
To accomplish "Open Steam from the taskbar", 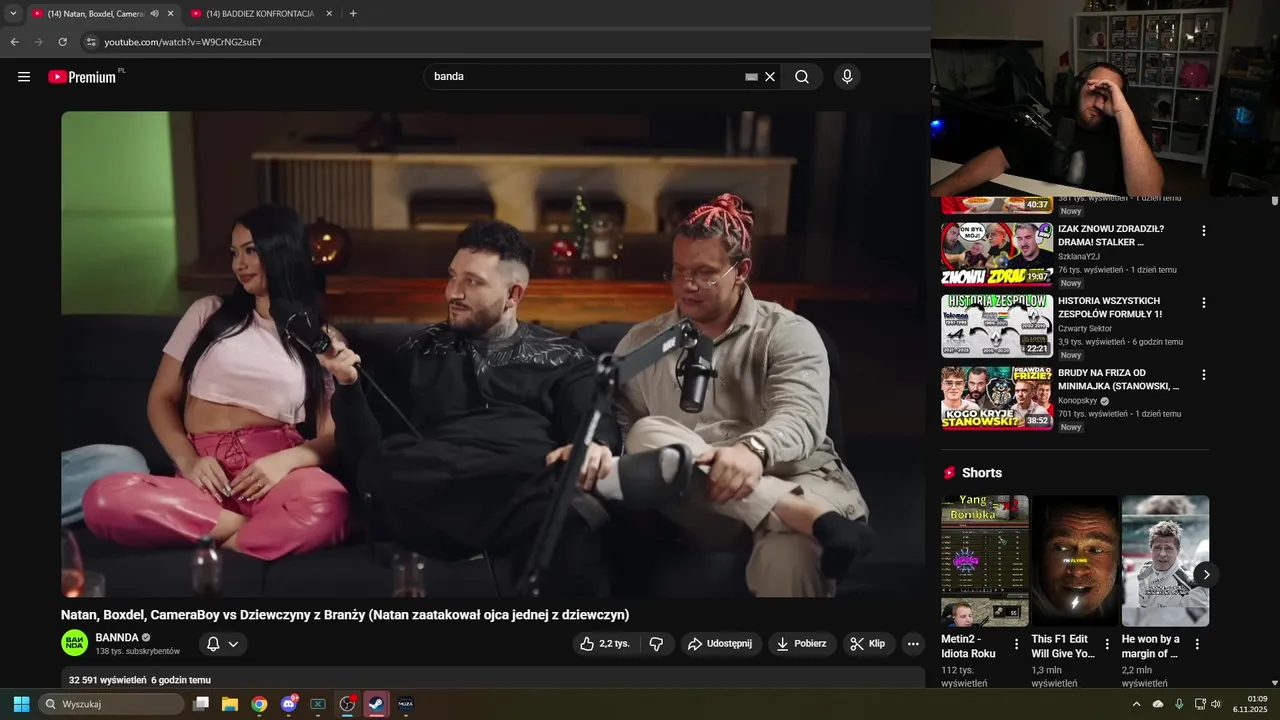I will [x=377, y=704].
